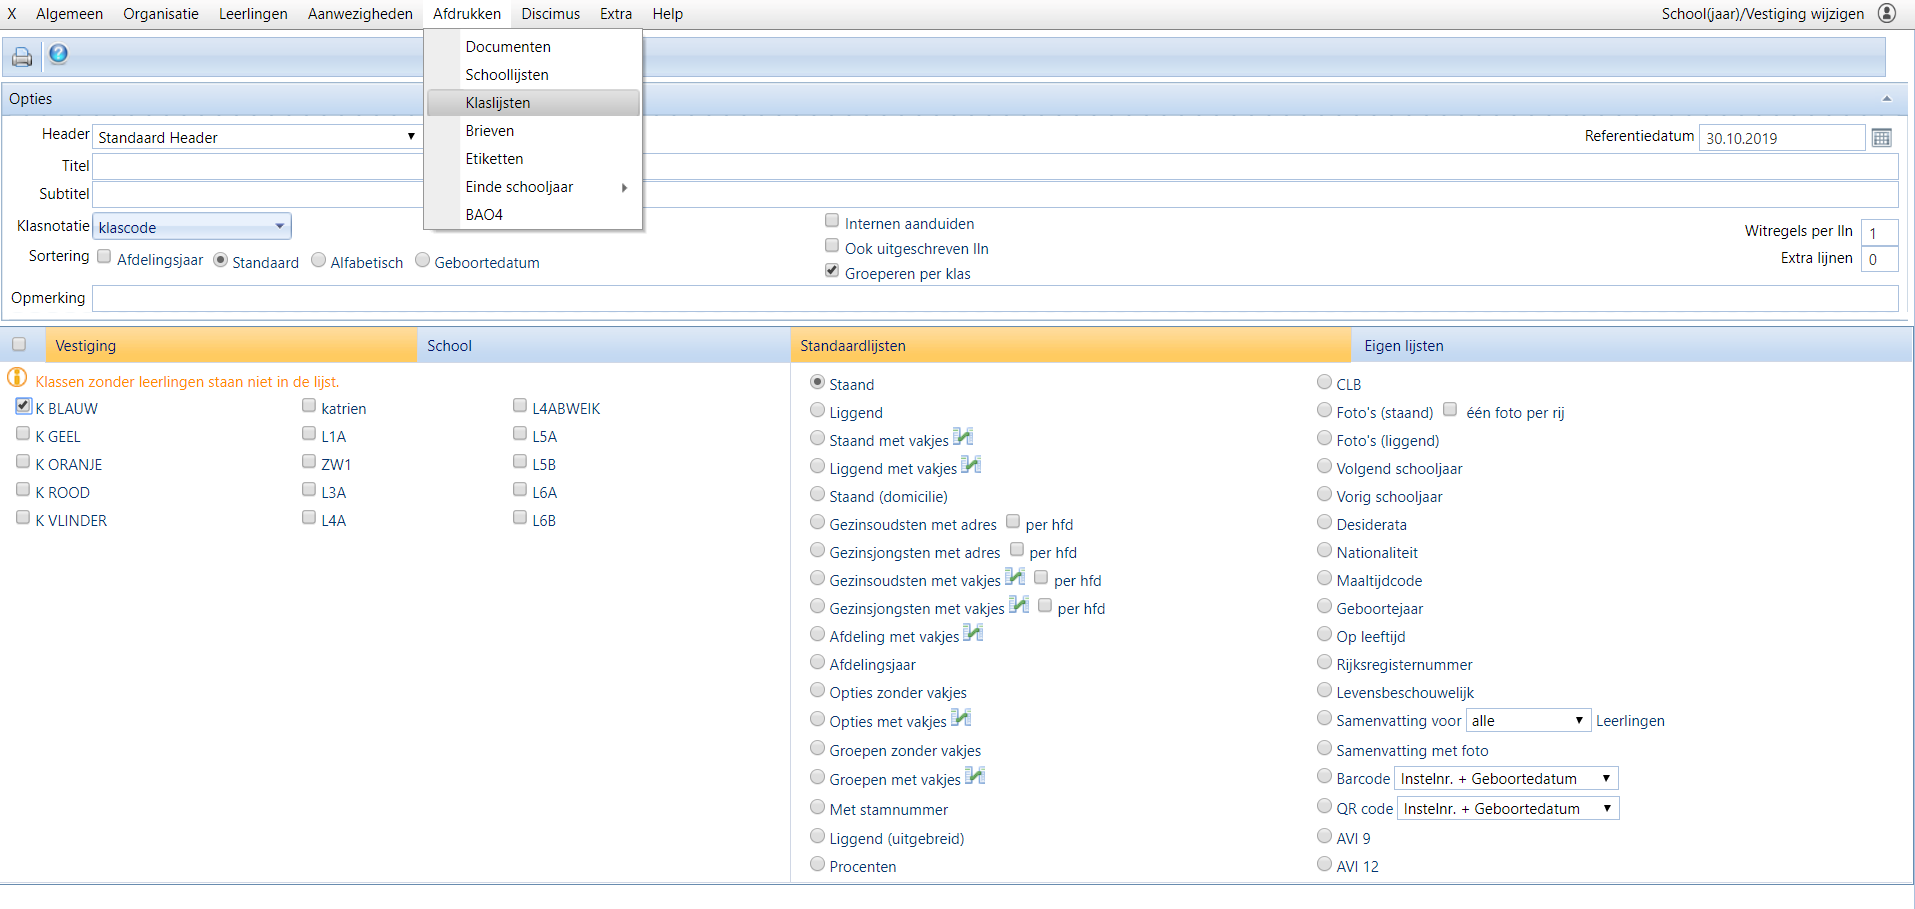Click the Excel icon next to Gezinsjongsten met vakjes

(1019, 605)
